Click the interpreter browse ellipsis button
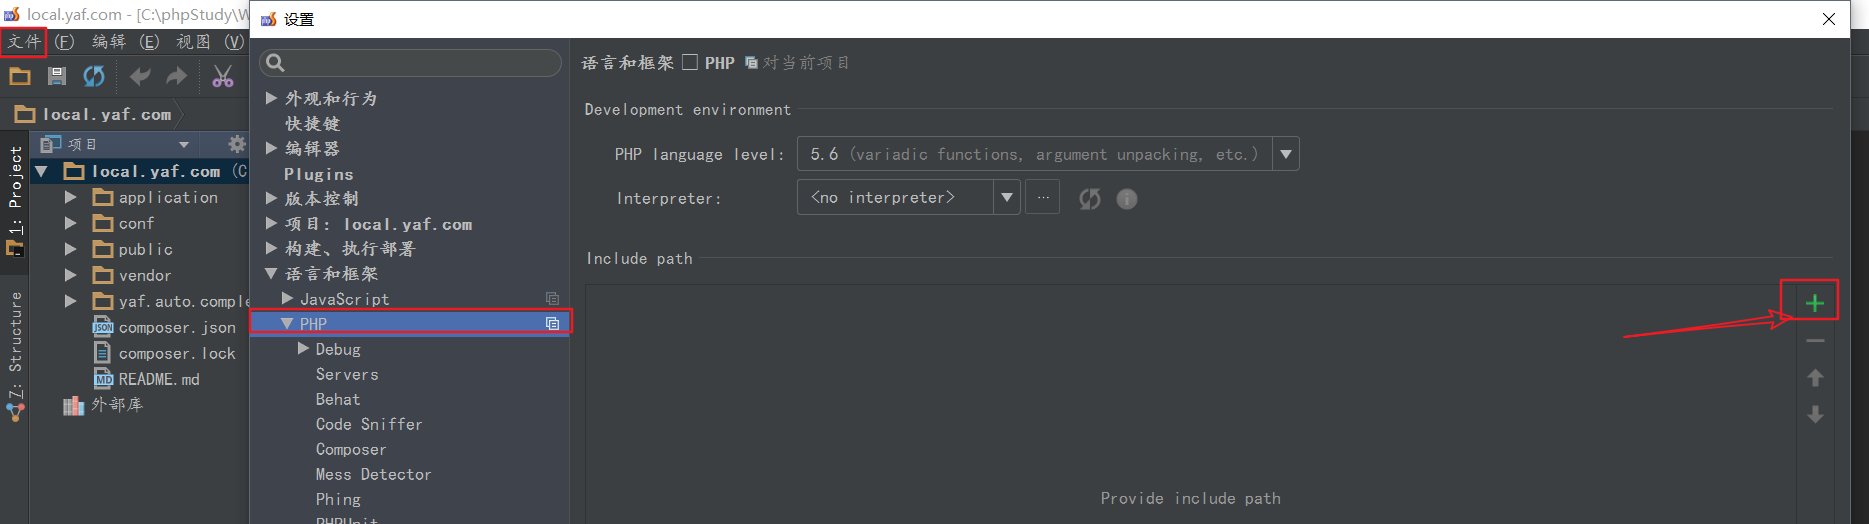 click(x=1042, y=198)
